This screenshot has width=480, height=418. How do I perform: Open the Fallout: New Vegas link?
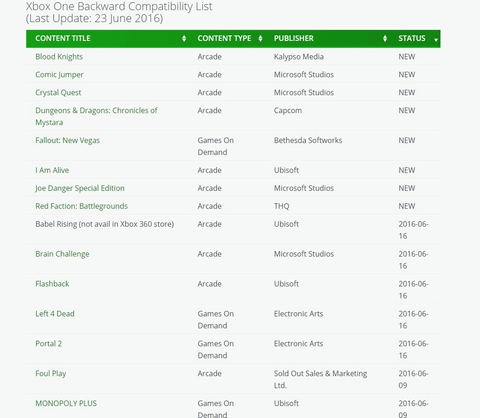(68, 140)
